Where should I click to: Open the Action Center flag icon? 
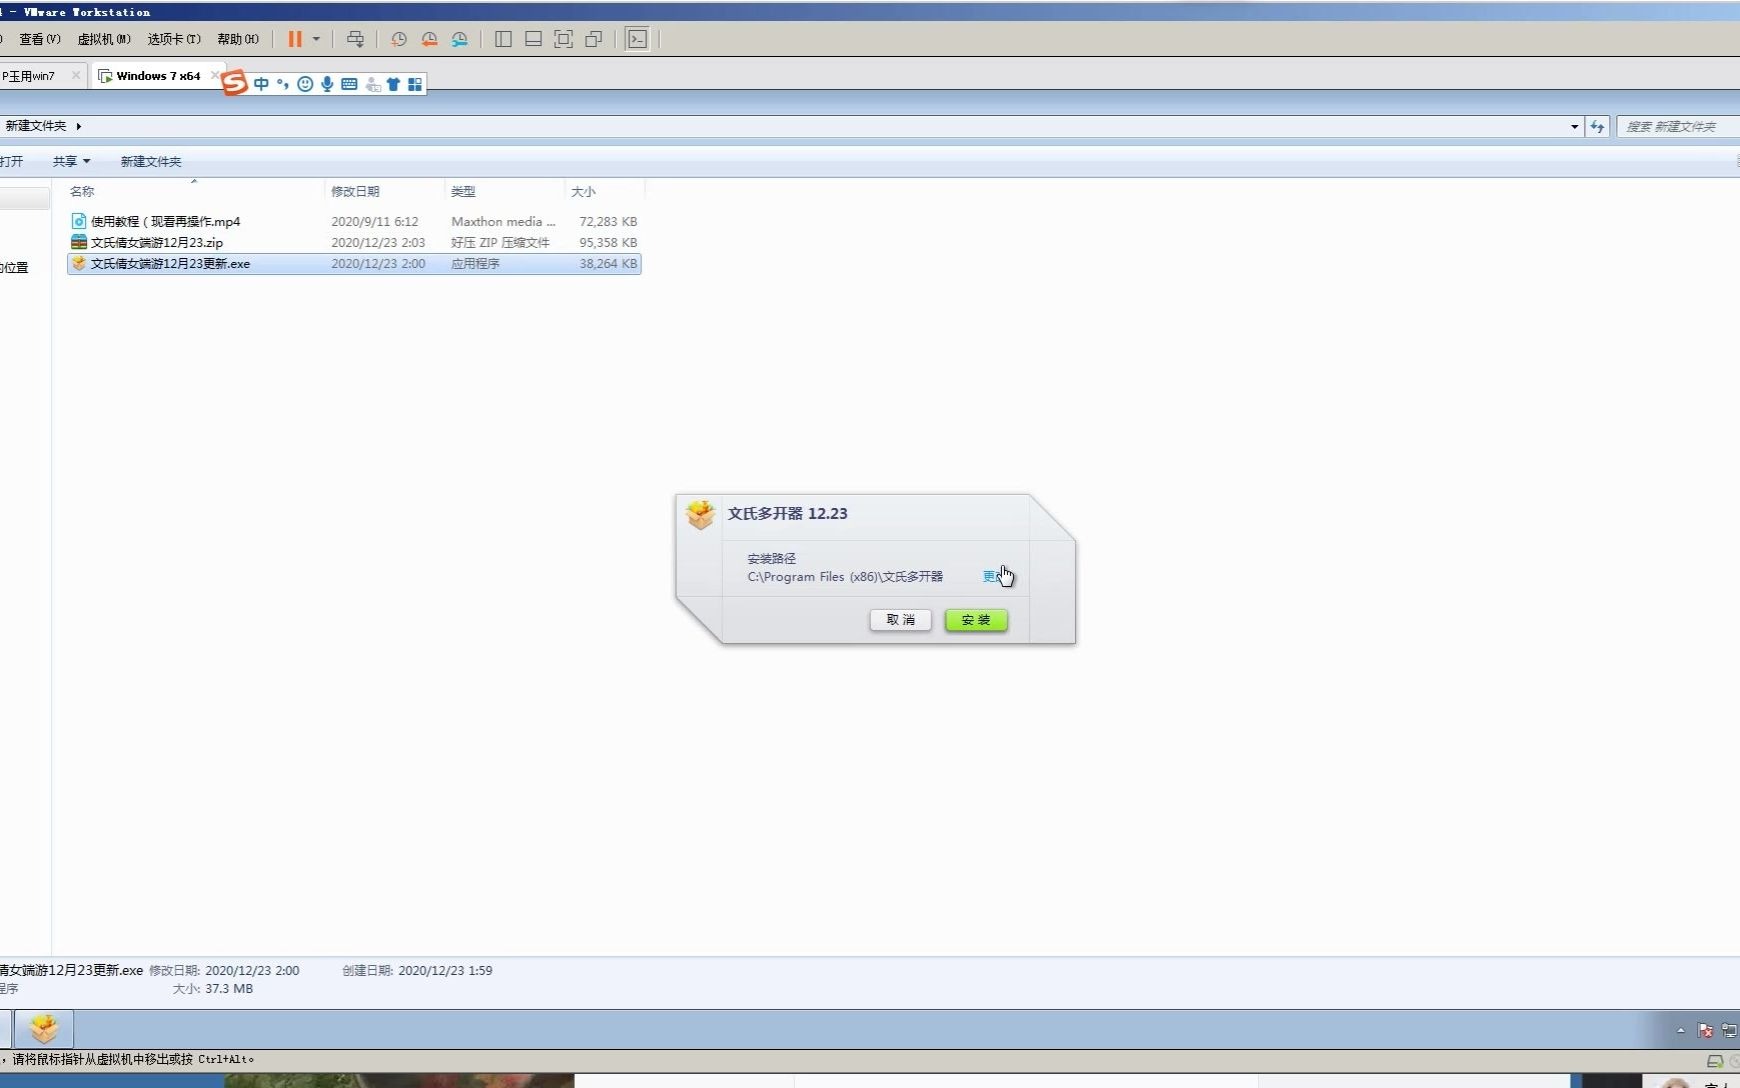pos(1706,1030)
